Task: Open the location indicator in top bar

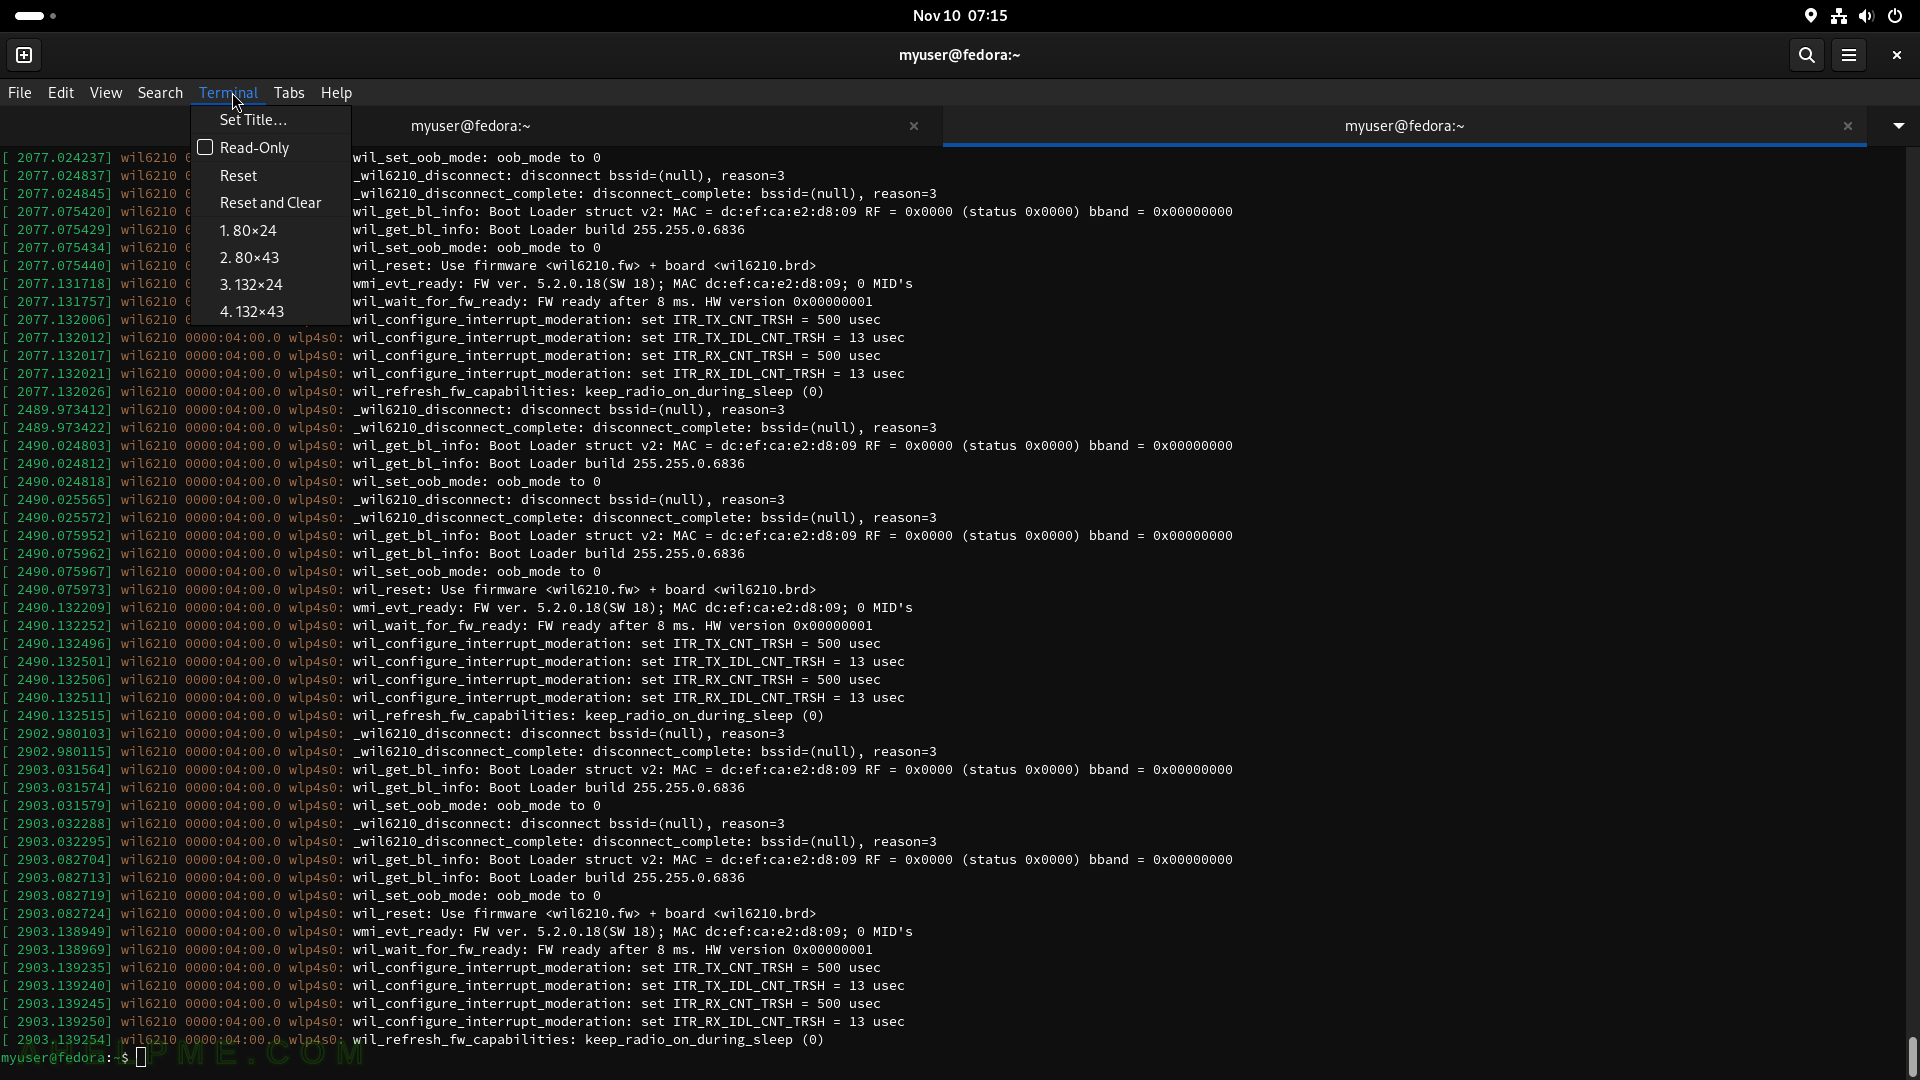Action: click(1810, 16)
